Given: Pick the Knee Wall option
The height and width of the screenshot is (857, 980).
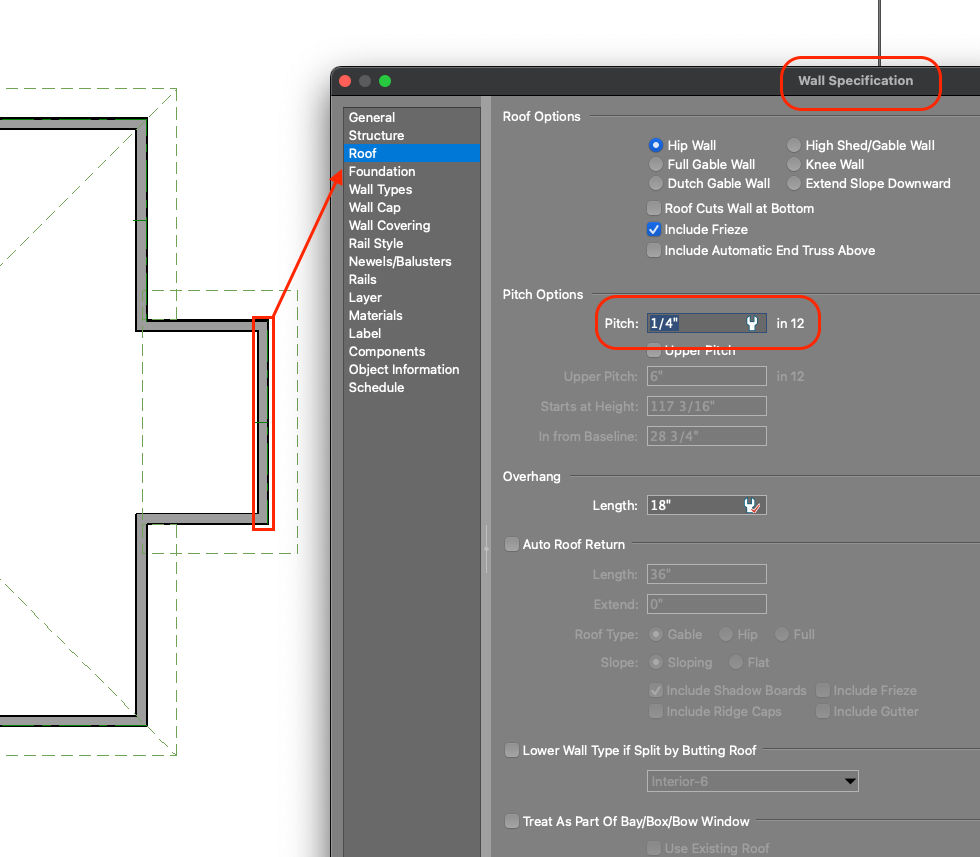Looking at the screenshot, I should 794,165.
